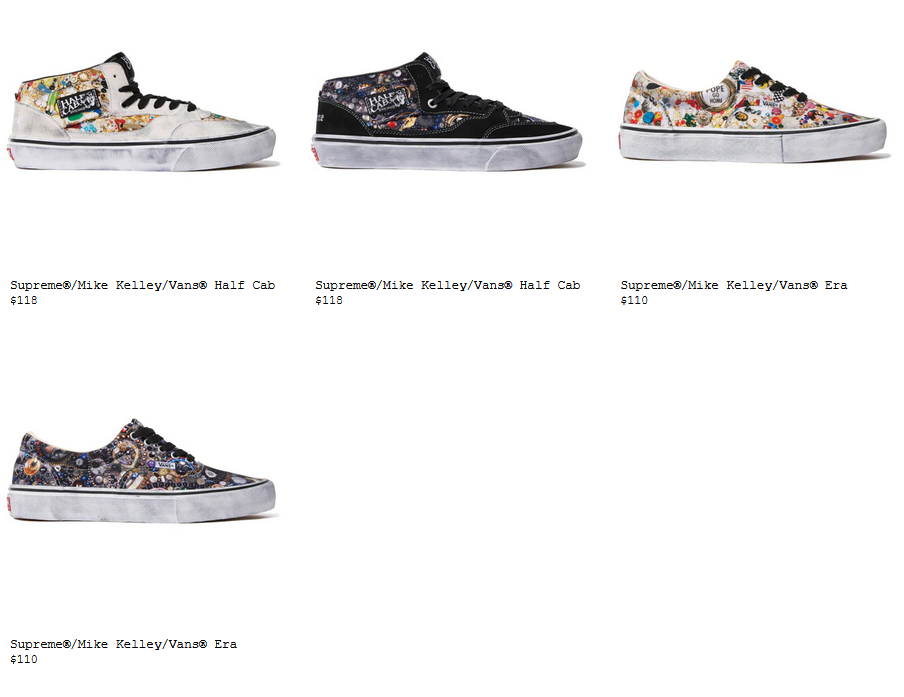Select the $118 price under black Half Cab
Screen dimensions: 904x697
(x=329, y=300)
